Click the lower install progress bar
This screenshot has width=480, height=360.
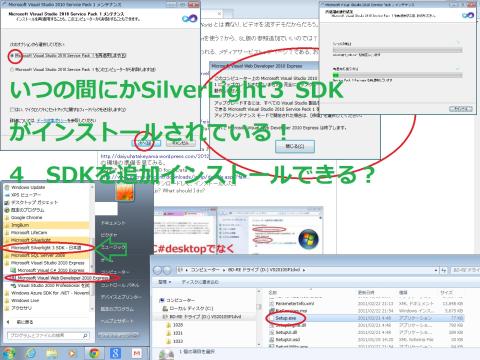tap(397, 76)
